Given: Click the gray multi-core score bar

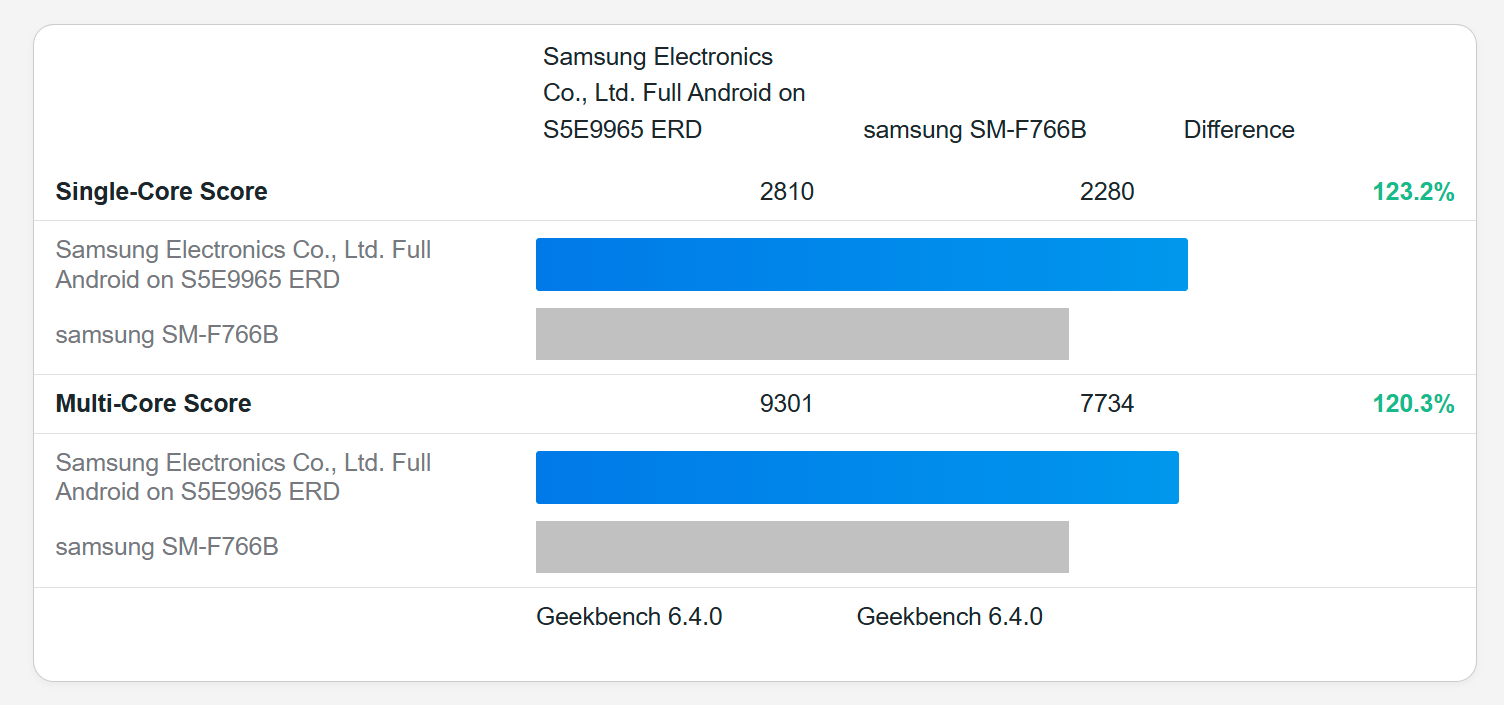Looking at the screenshot, I should pyautogui.click(x=802, y=547).
